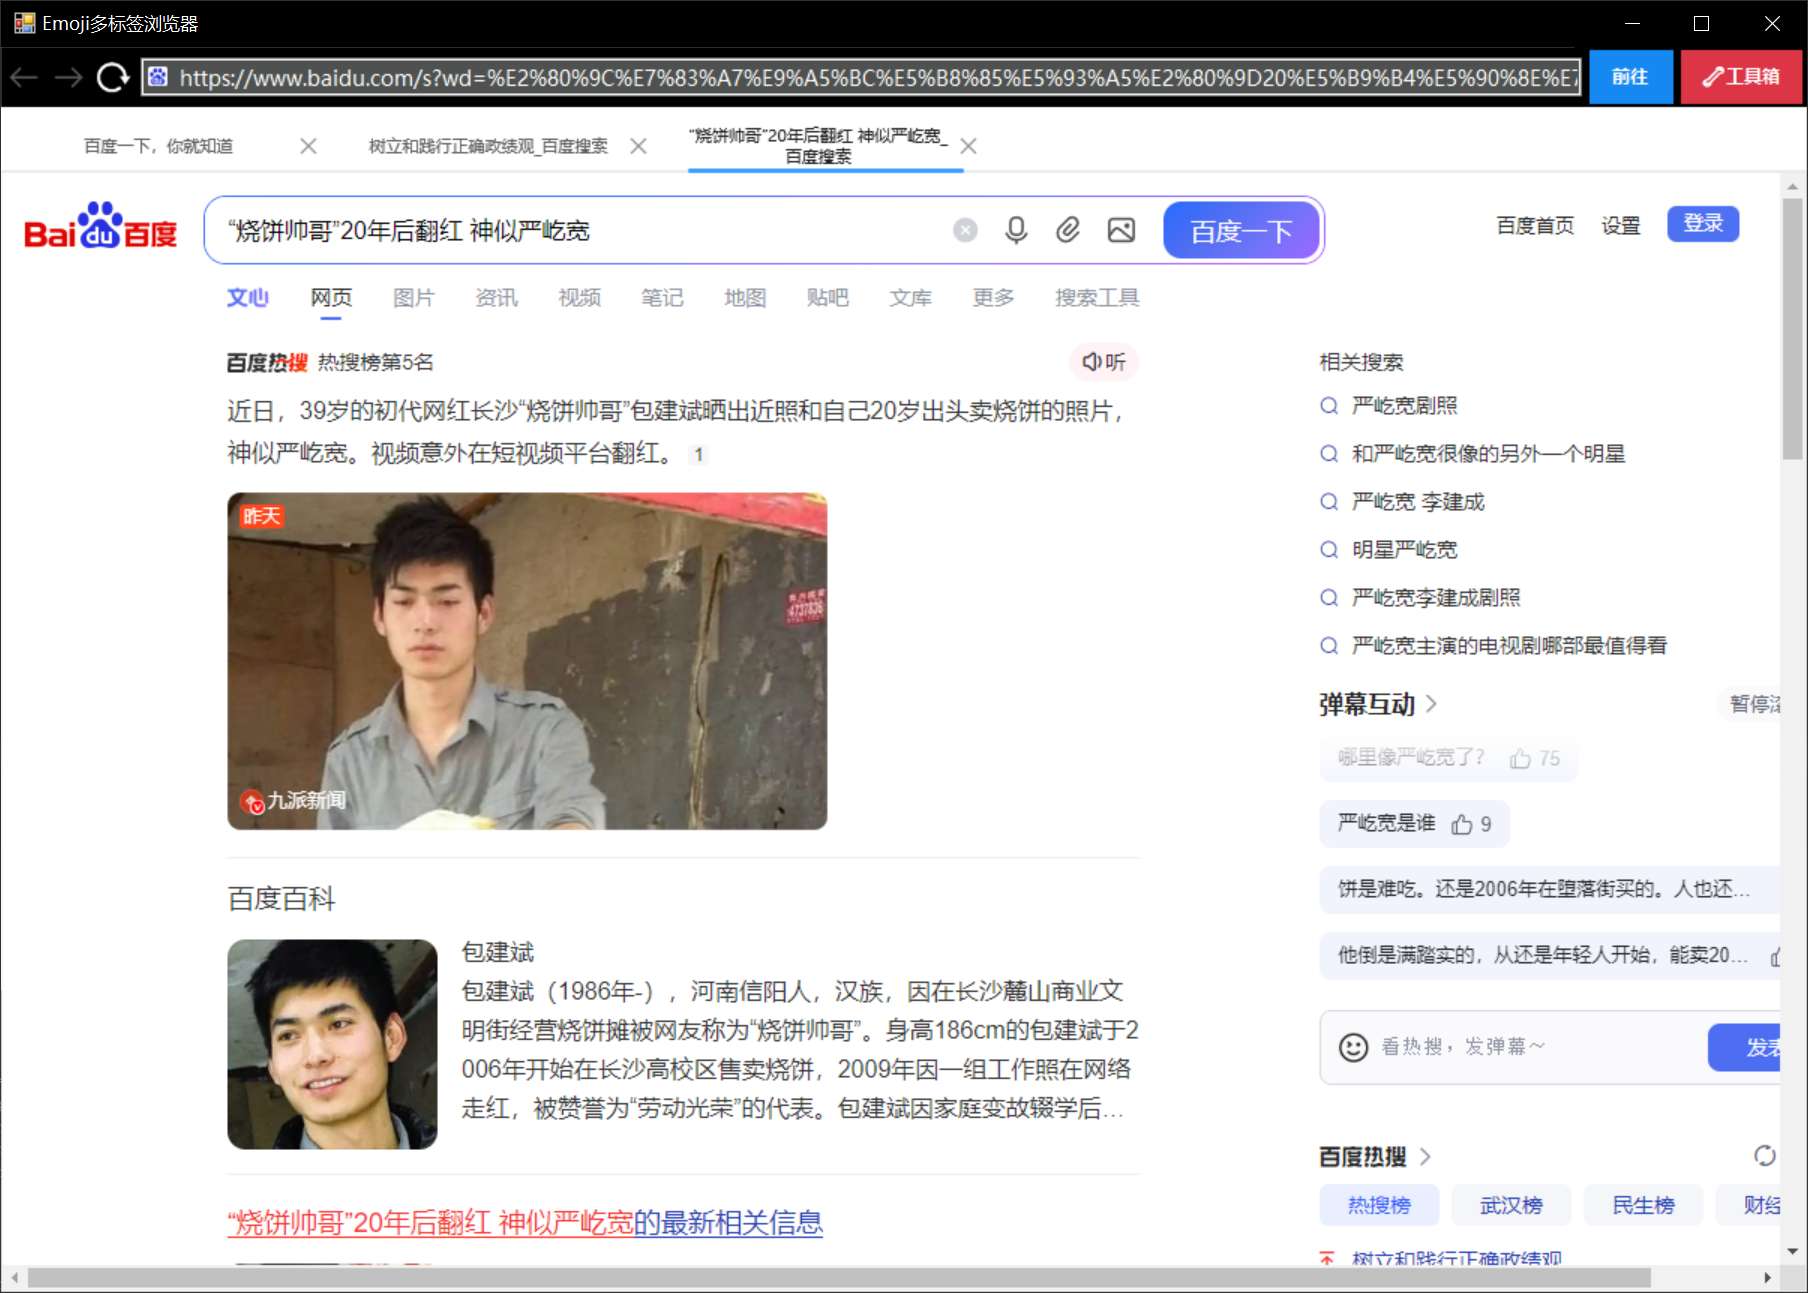Click the emoji smiley in danmaku input
The width and height of the screenshot is (1808, 1293).
coord(1353,1047)
